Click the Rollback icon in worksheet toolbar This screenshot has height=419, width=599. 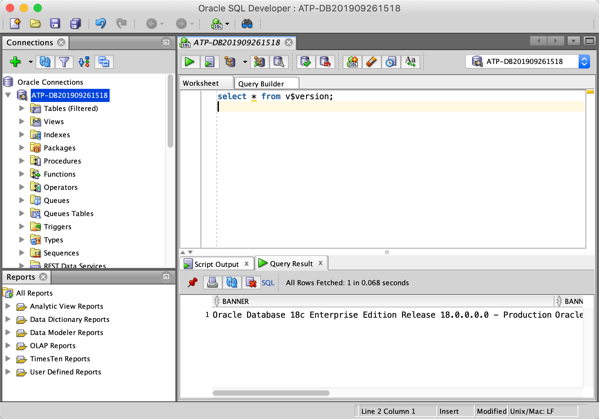[x=325, y=61]
